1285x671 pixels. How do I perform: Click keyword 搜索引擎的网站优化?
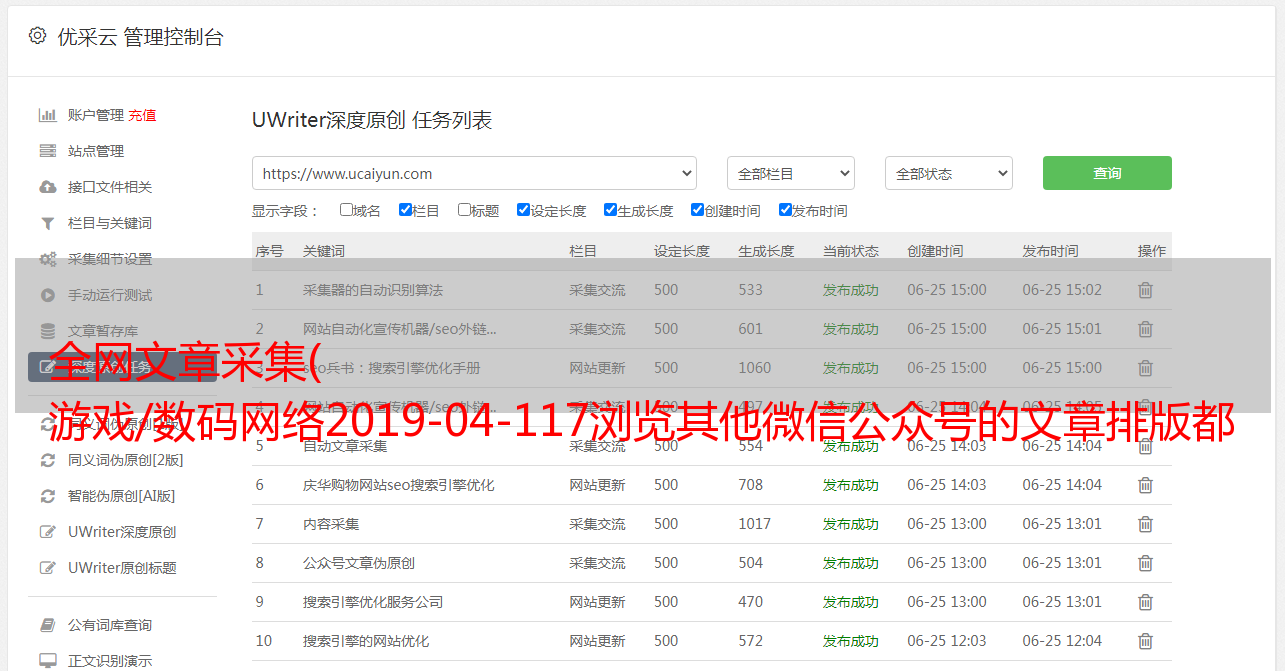pyautogui.click(x=366, y=641)
